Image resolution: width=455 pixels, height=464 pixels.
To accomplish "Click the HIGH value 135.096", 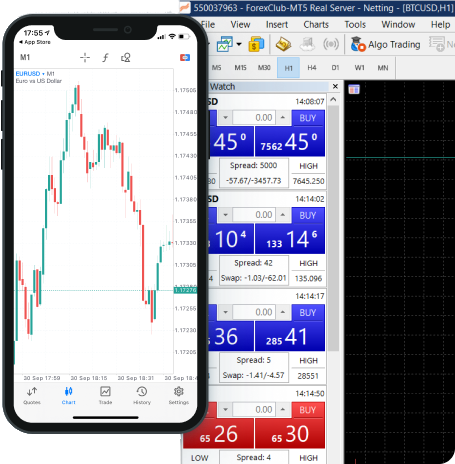I will [x=308, y=278].
